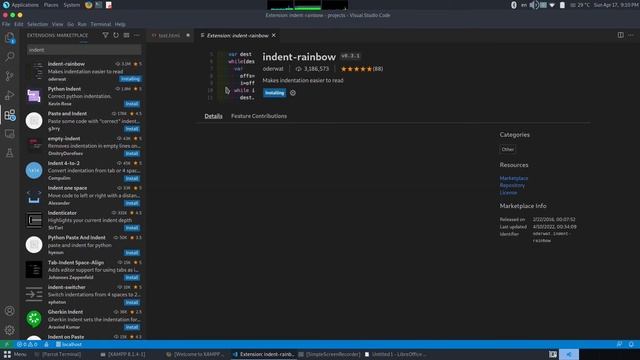
Task: Click Installing button on indent-rainbow page
Action: 274,93
